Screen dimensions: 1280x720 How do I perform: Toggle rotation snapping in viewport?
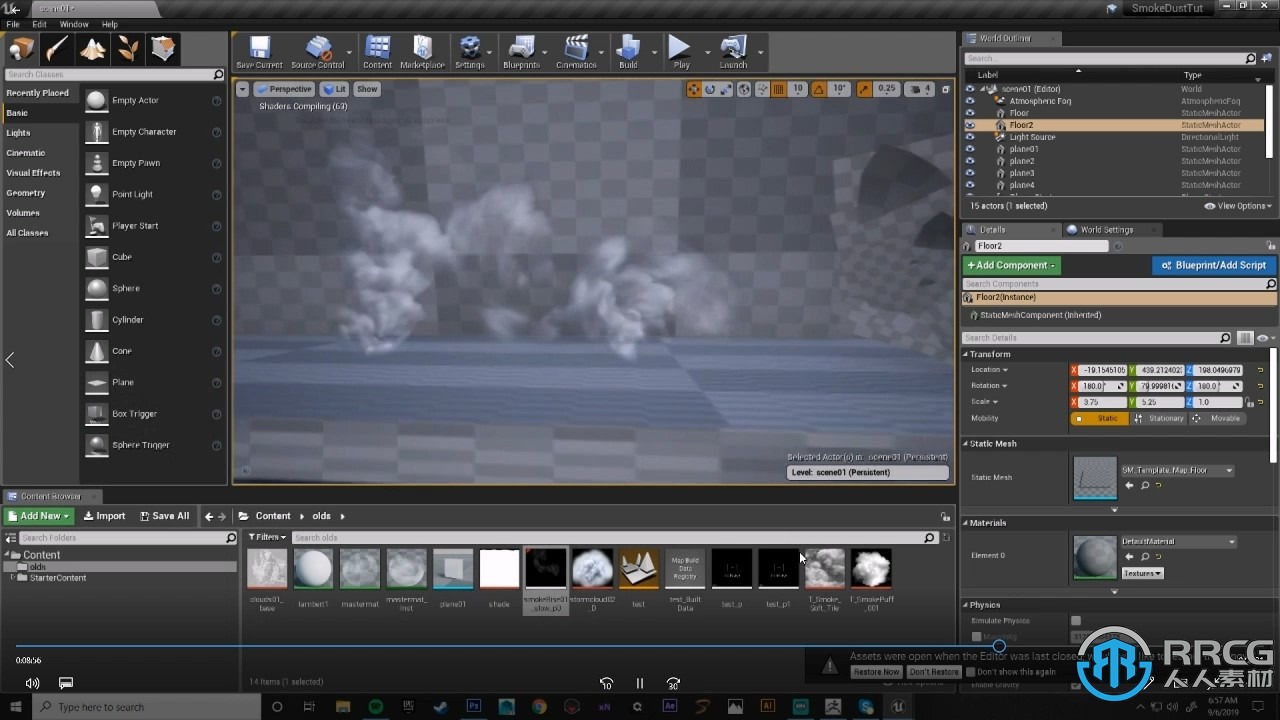pyautogui.click(x=819, y=89)
